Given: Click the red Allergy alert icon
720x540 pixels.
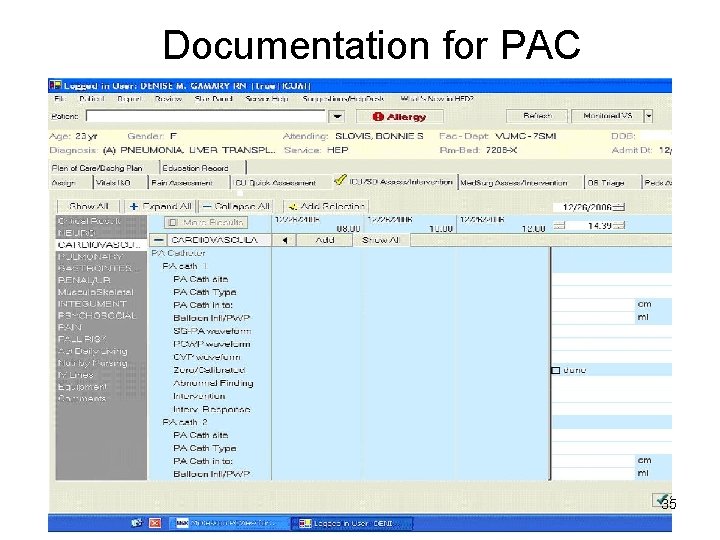Looking at the screenshot, I should (378, 117).
